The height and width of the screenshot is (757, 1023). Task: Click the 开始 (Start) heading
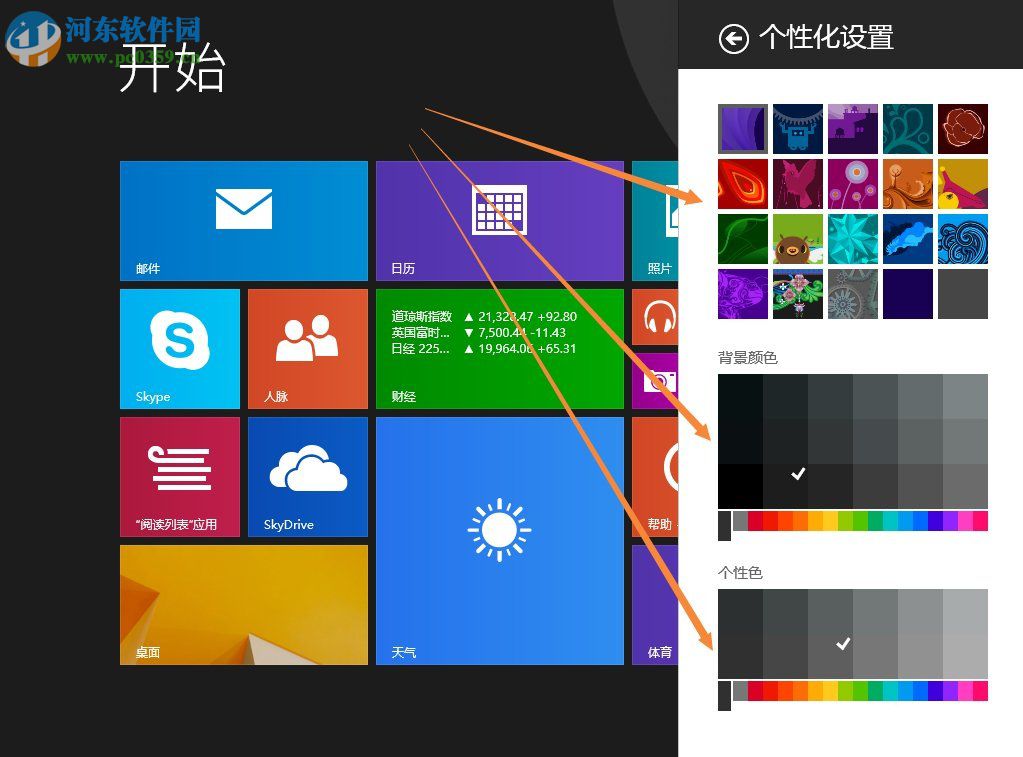172,70
